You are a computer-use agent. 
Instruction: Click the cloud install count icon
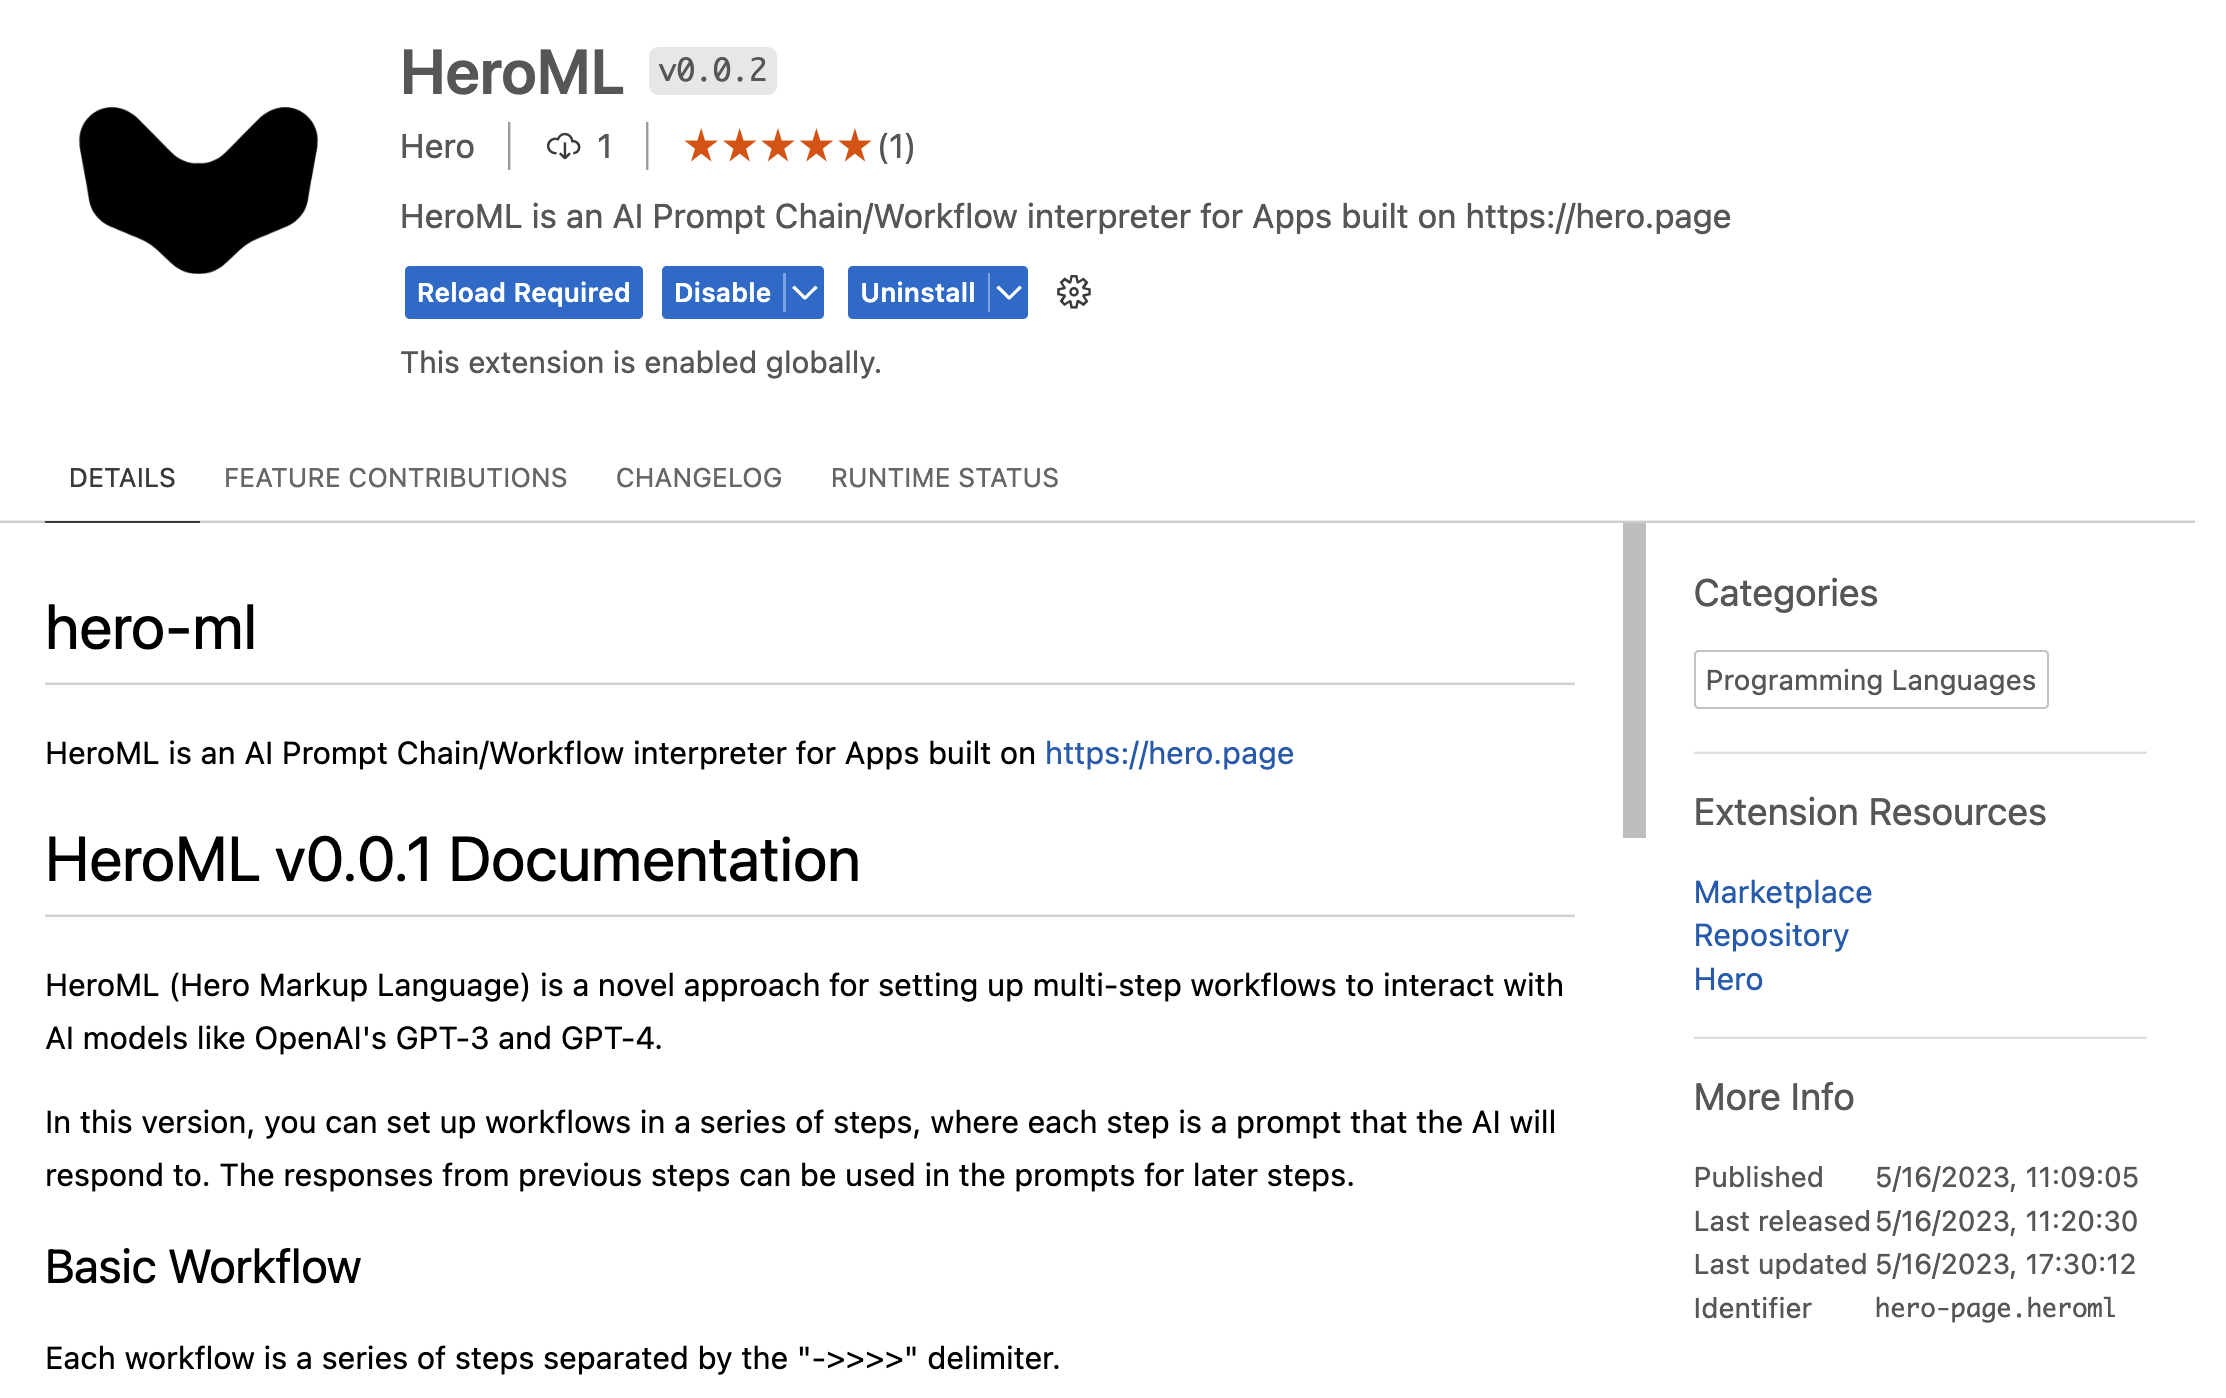pos(563,147)
